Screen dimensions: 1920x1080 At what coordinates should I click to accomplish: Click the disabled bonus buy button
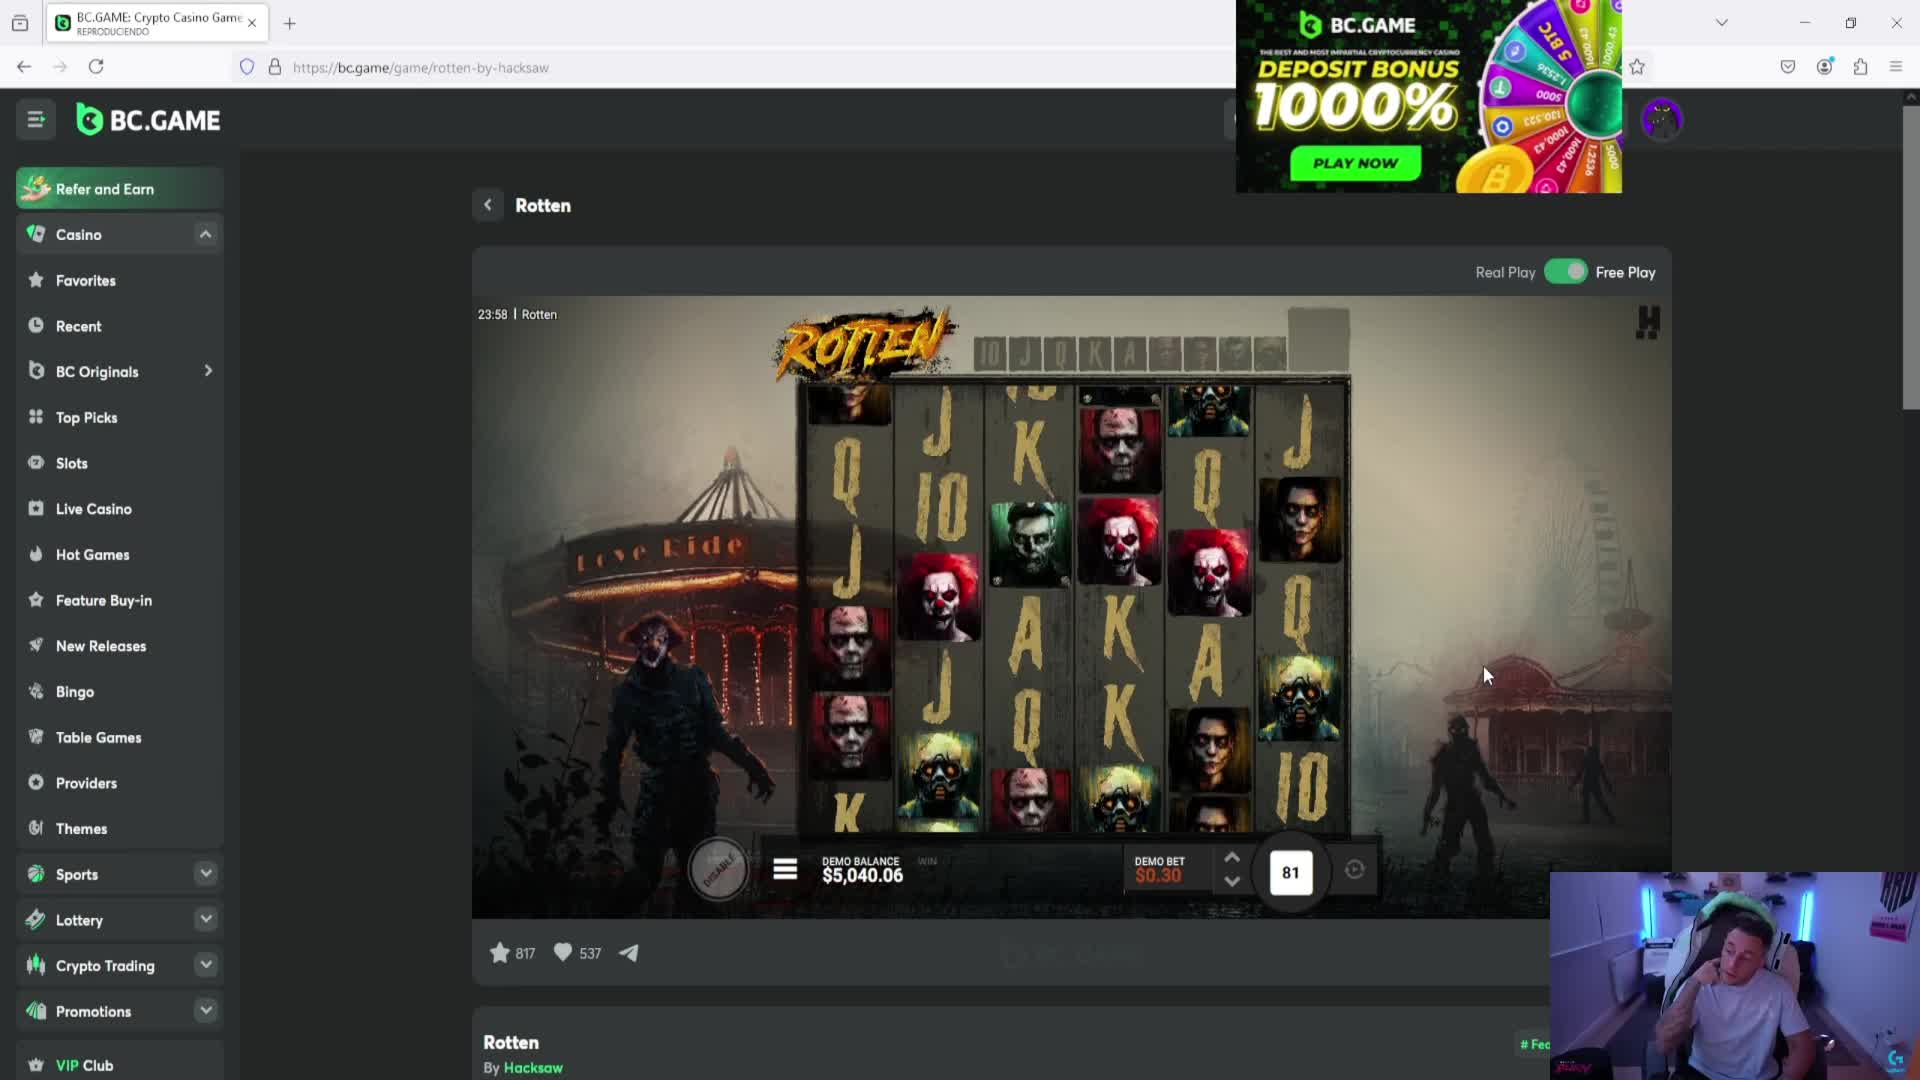click(718, 868)
